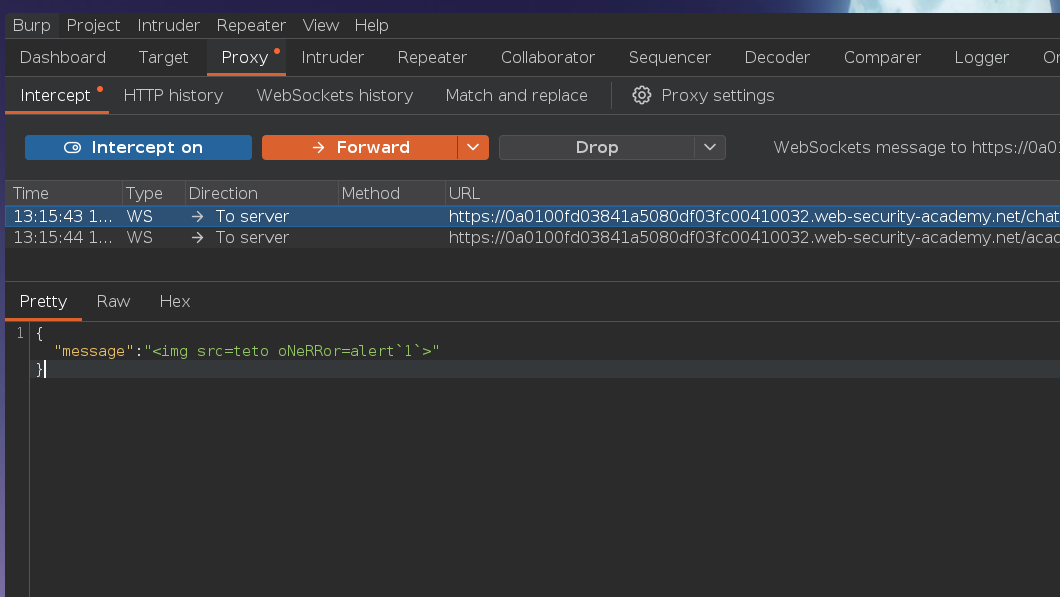Screen dimensions: 1060x597
Task: Switch message view to Raw tab
Action: click(113, 302)
